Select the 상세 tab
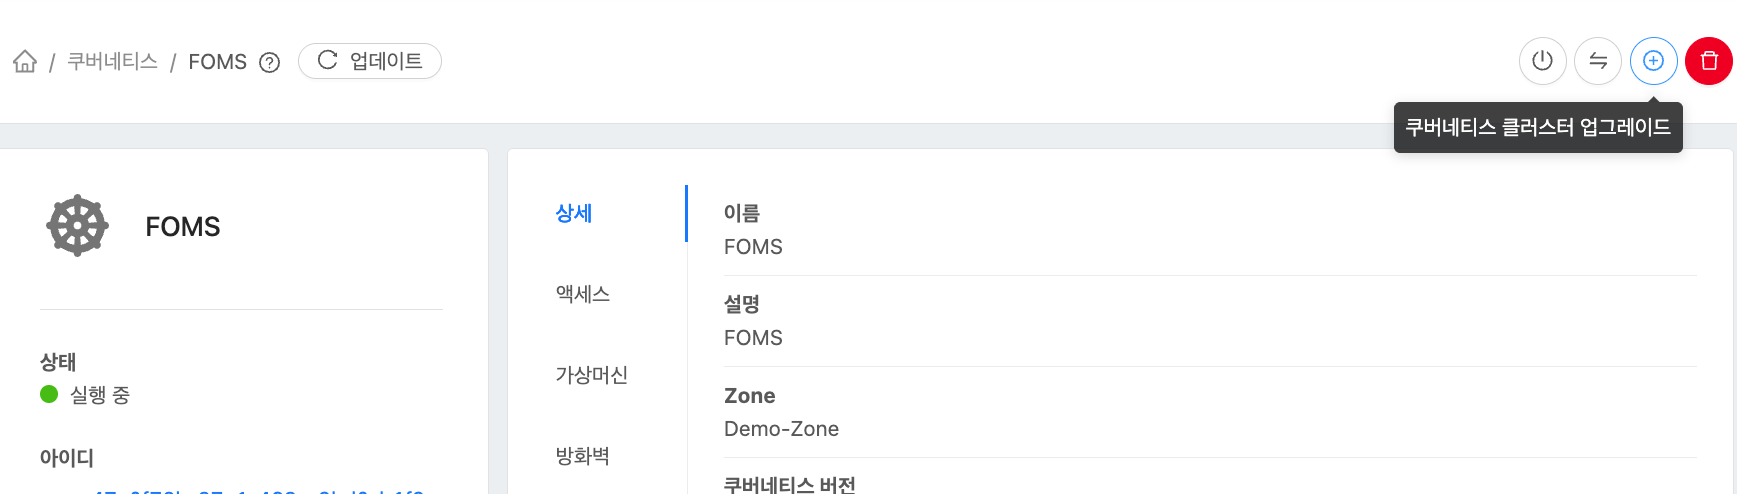Screen dimensions: 1737x494 point(574,213)
